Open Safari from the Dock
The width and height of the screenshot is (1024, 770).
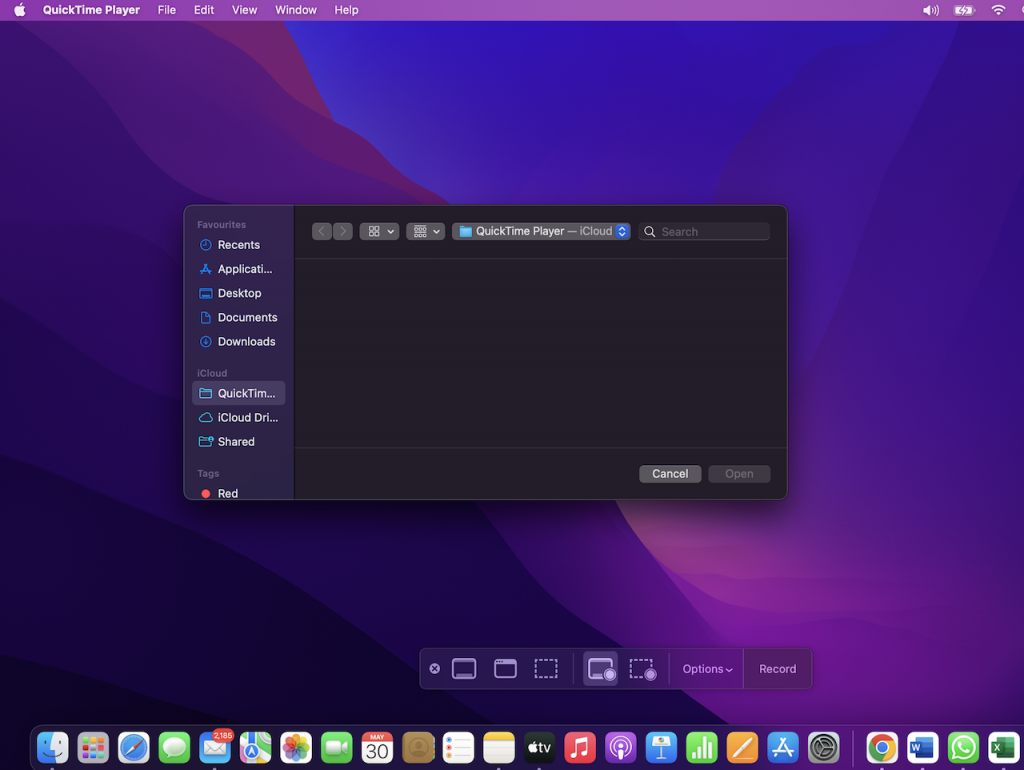133,747
